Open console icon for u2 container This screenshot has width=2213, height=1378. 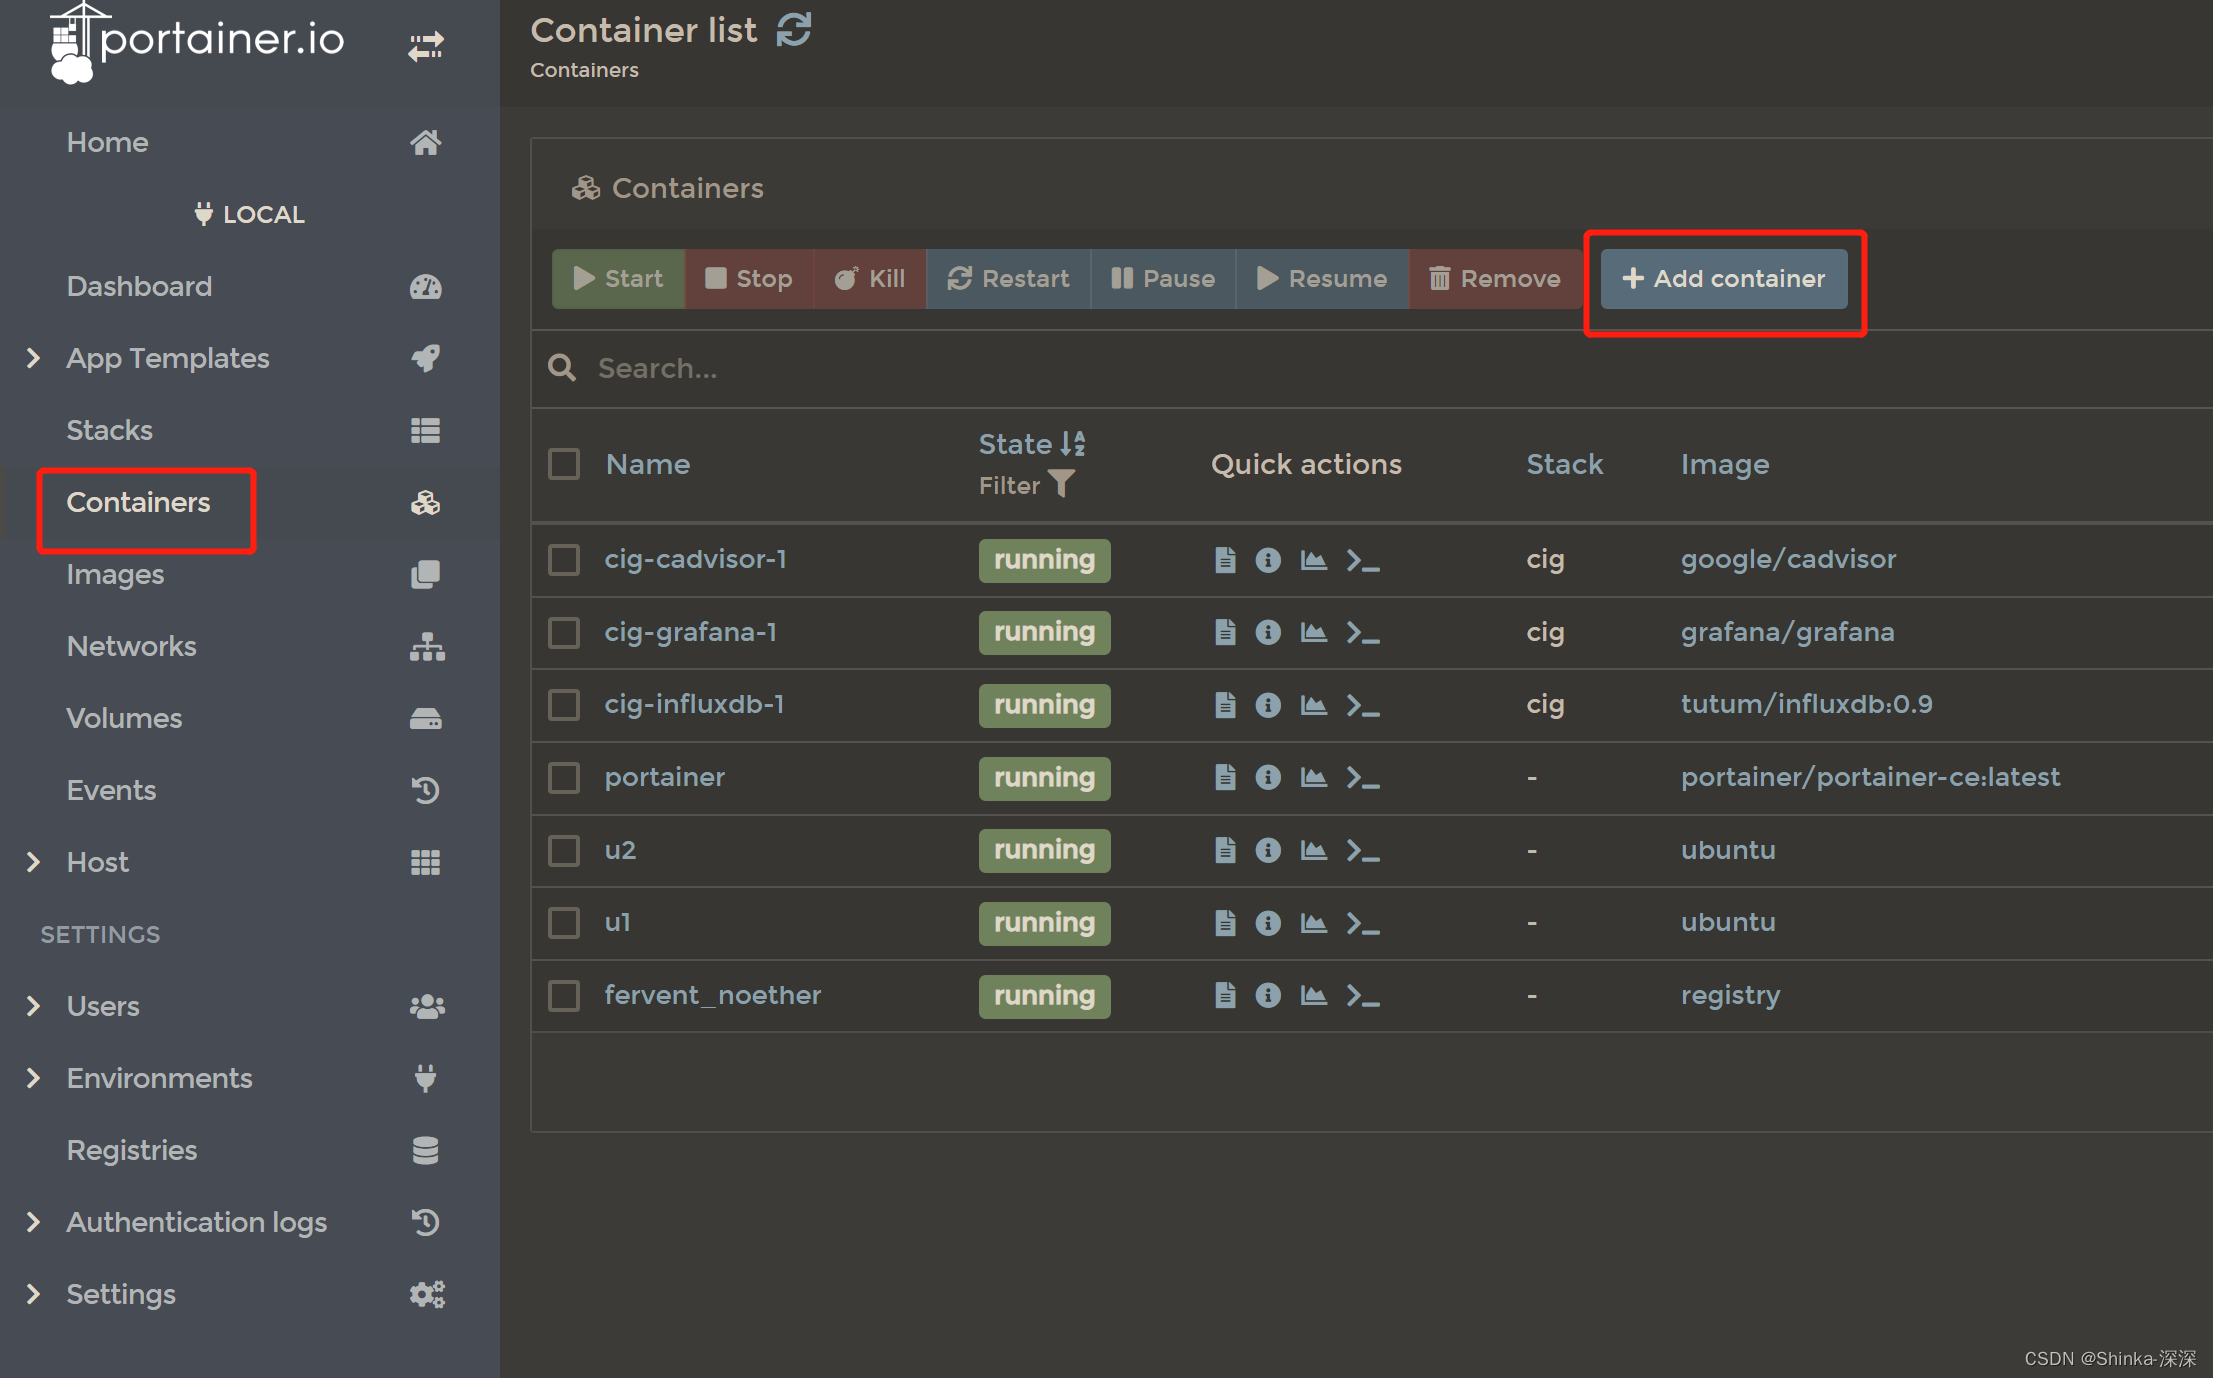click(1363, 850)
